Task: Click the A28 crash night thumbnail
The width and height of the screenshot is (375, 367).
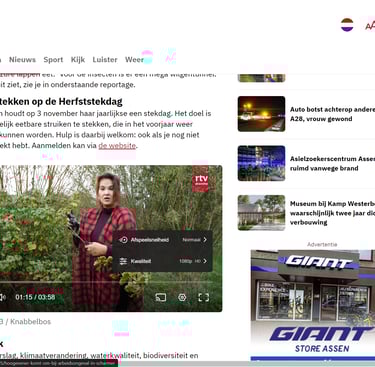Action: (x=261, y=114)
